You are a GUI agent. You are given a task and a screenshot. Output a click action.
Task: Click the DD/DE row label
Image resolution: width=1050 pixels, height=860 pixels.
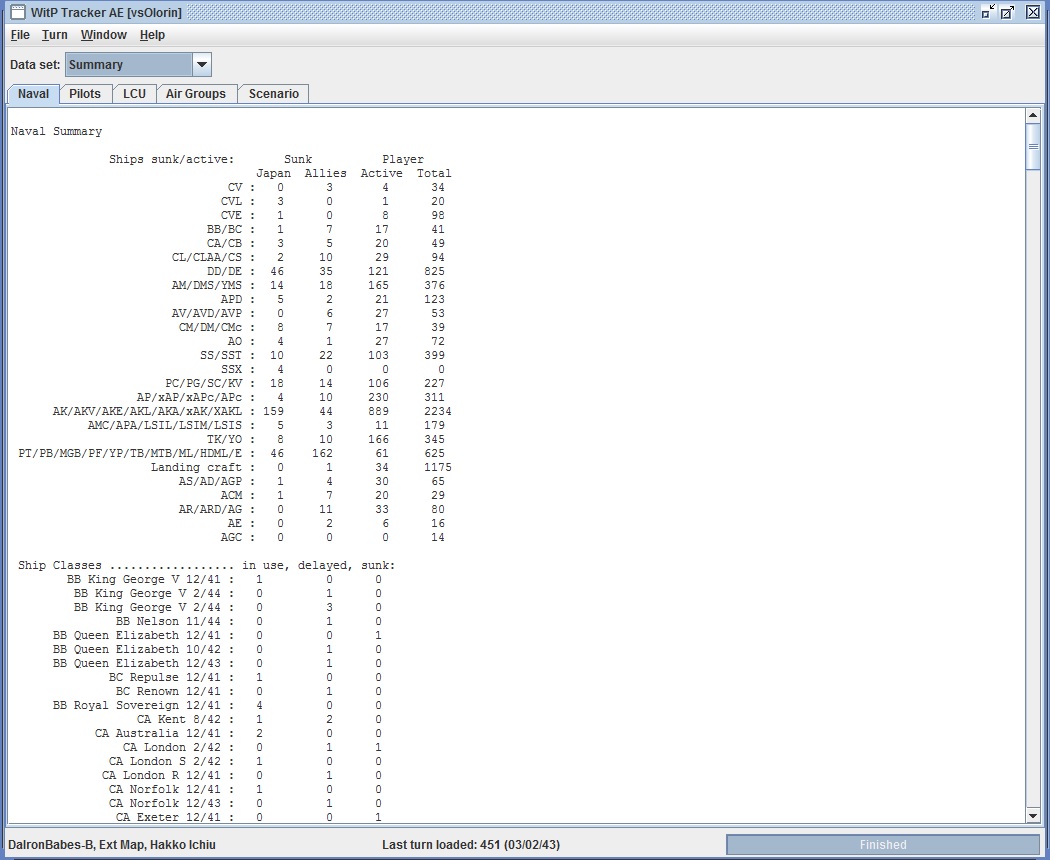[224, 271]
